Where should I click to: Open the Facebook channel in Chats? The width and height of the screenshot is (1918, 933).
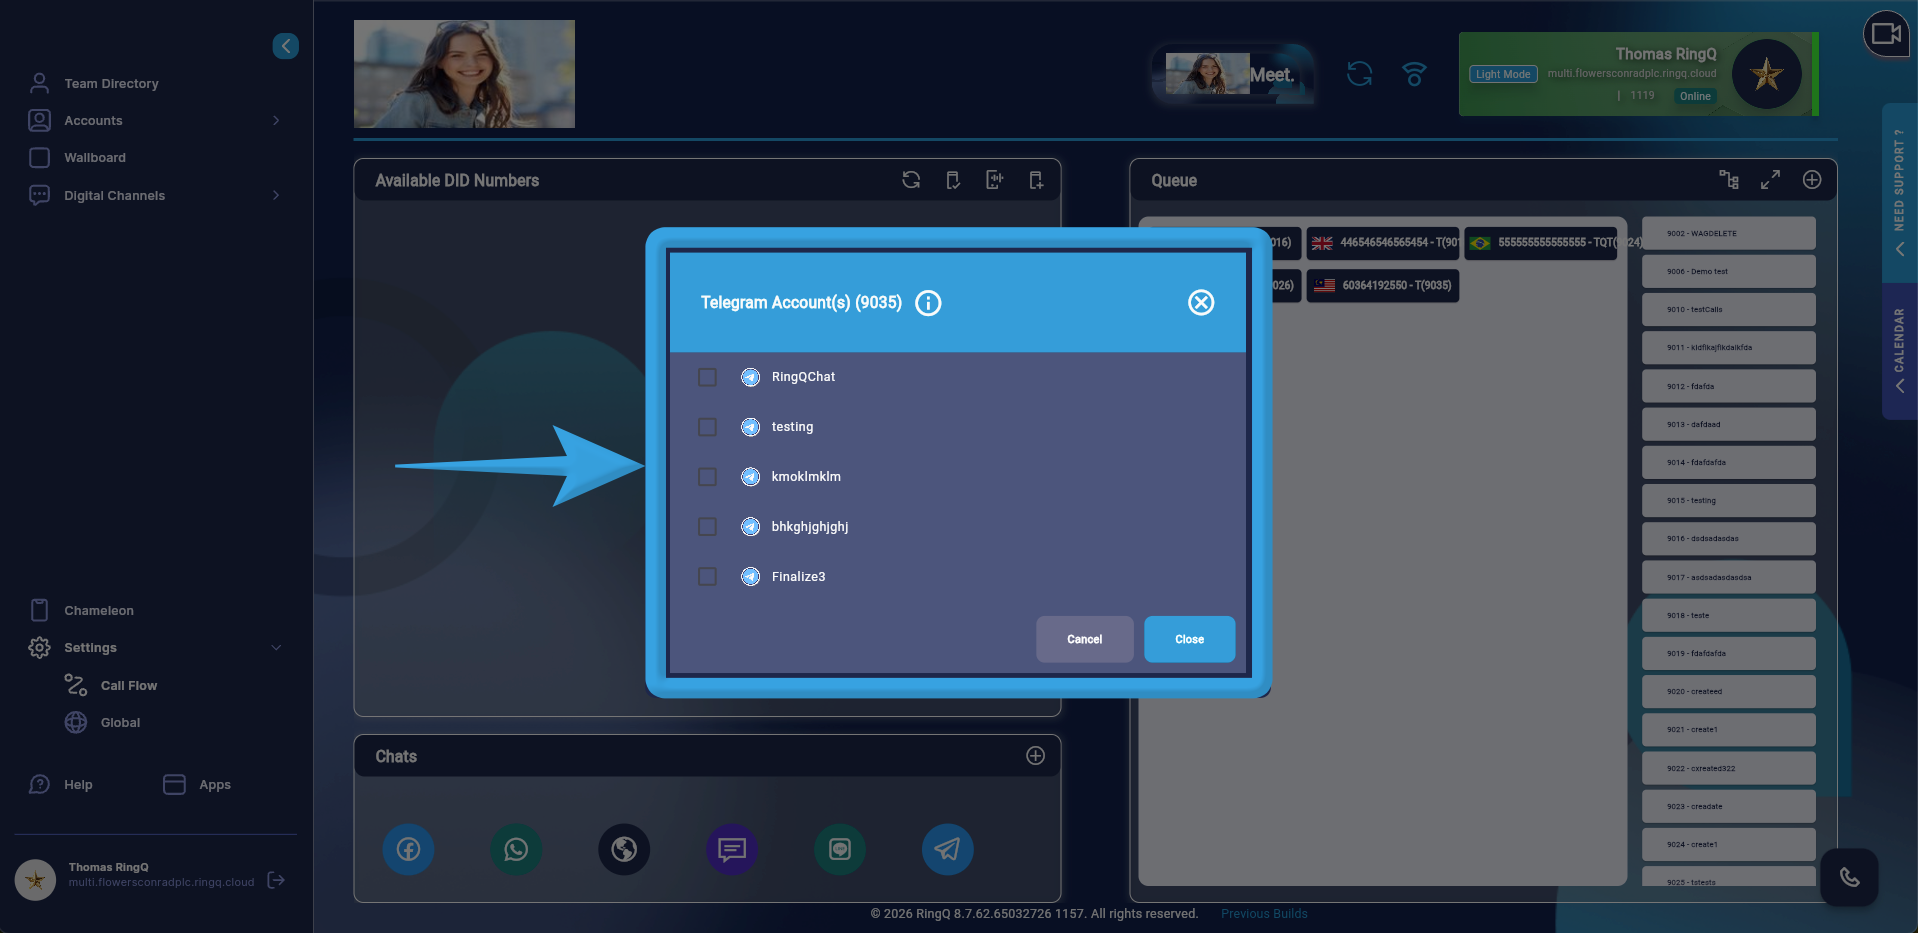(408, 849)
